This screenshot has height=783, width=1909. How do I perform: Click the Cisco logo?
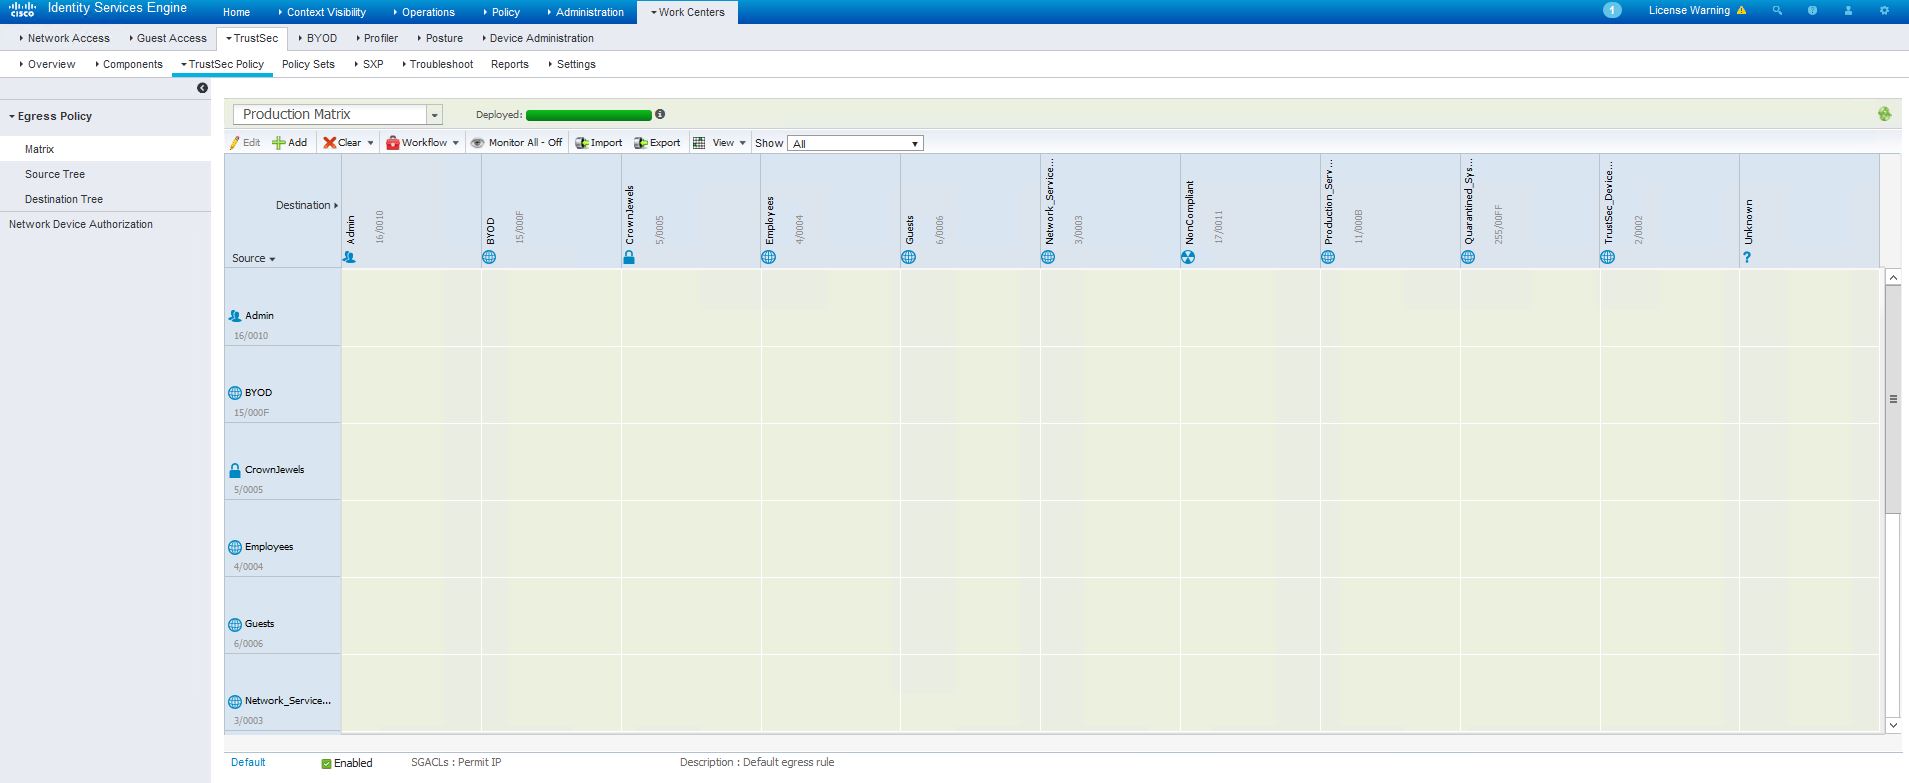point(22,10)
